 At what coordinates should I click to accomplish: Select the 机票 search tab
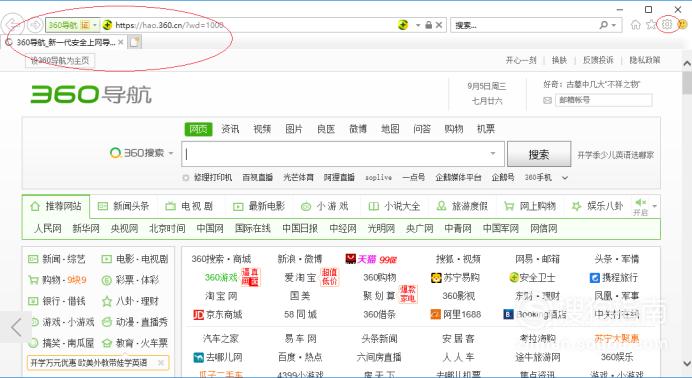pyautogui.click(x=486, y=129)
